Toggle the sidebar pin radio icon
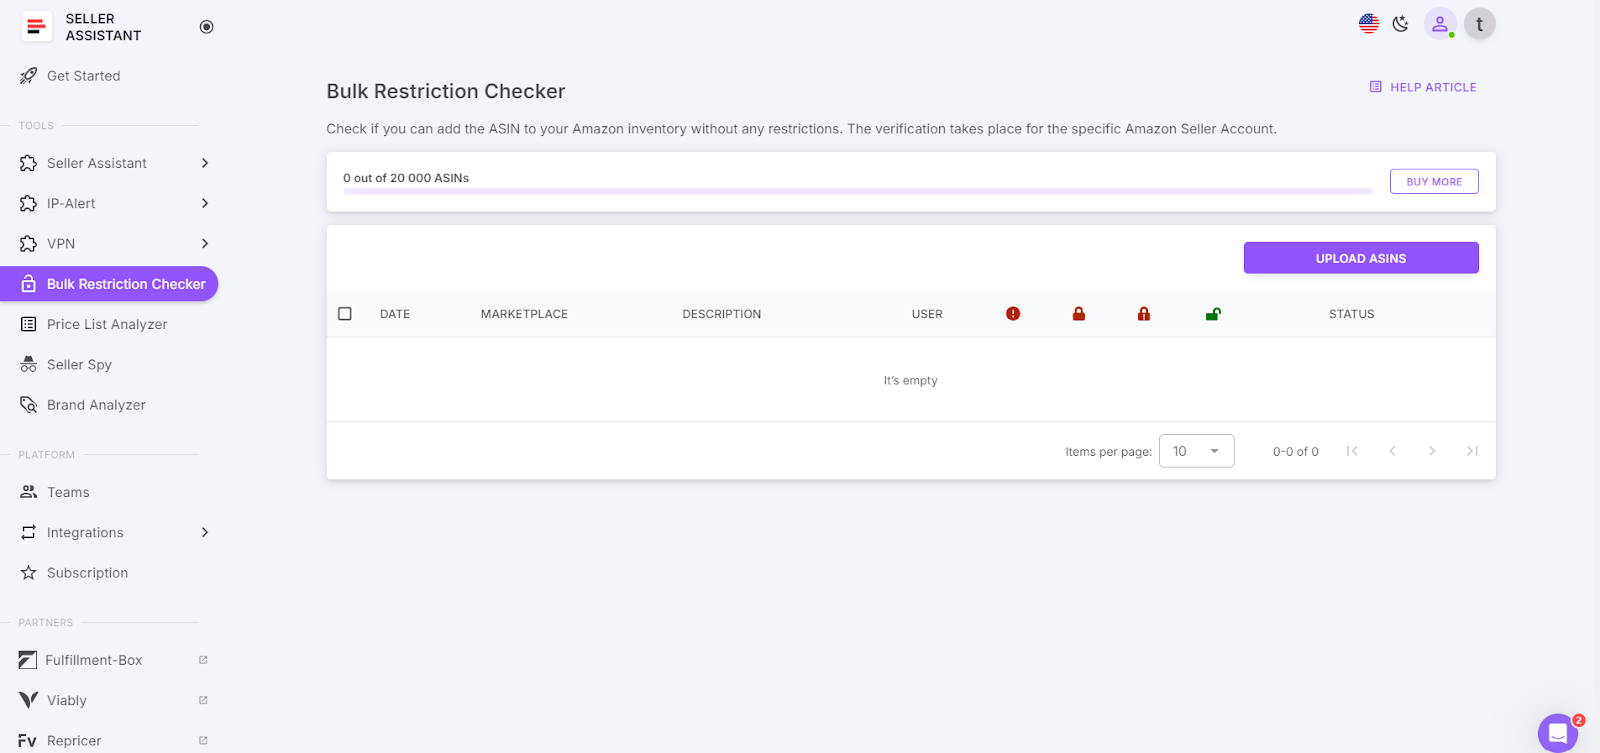This screenshot has width=1600, height=753. coord(206,27)
